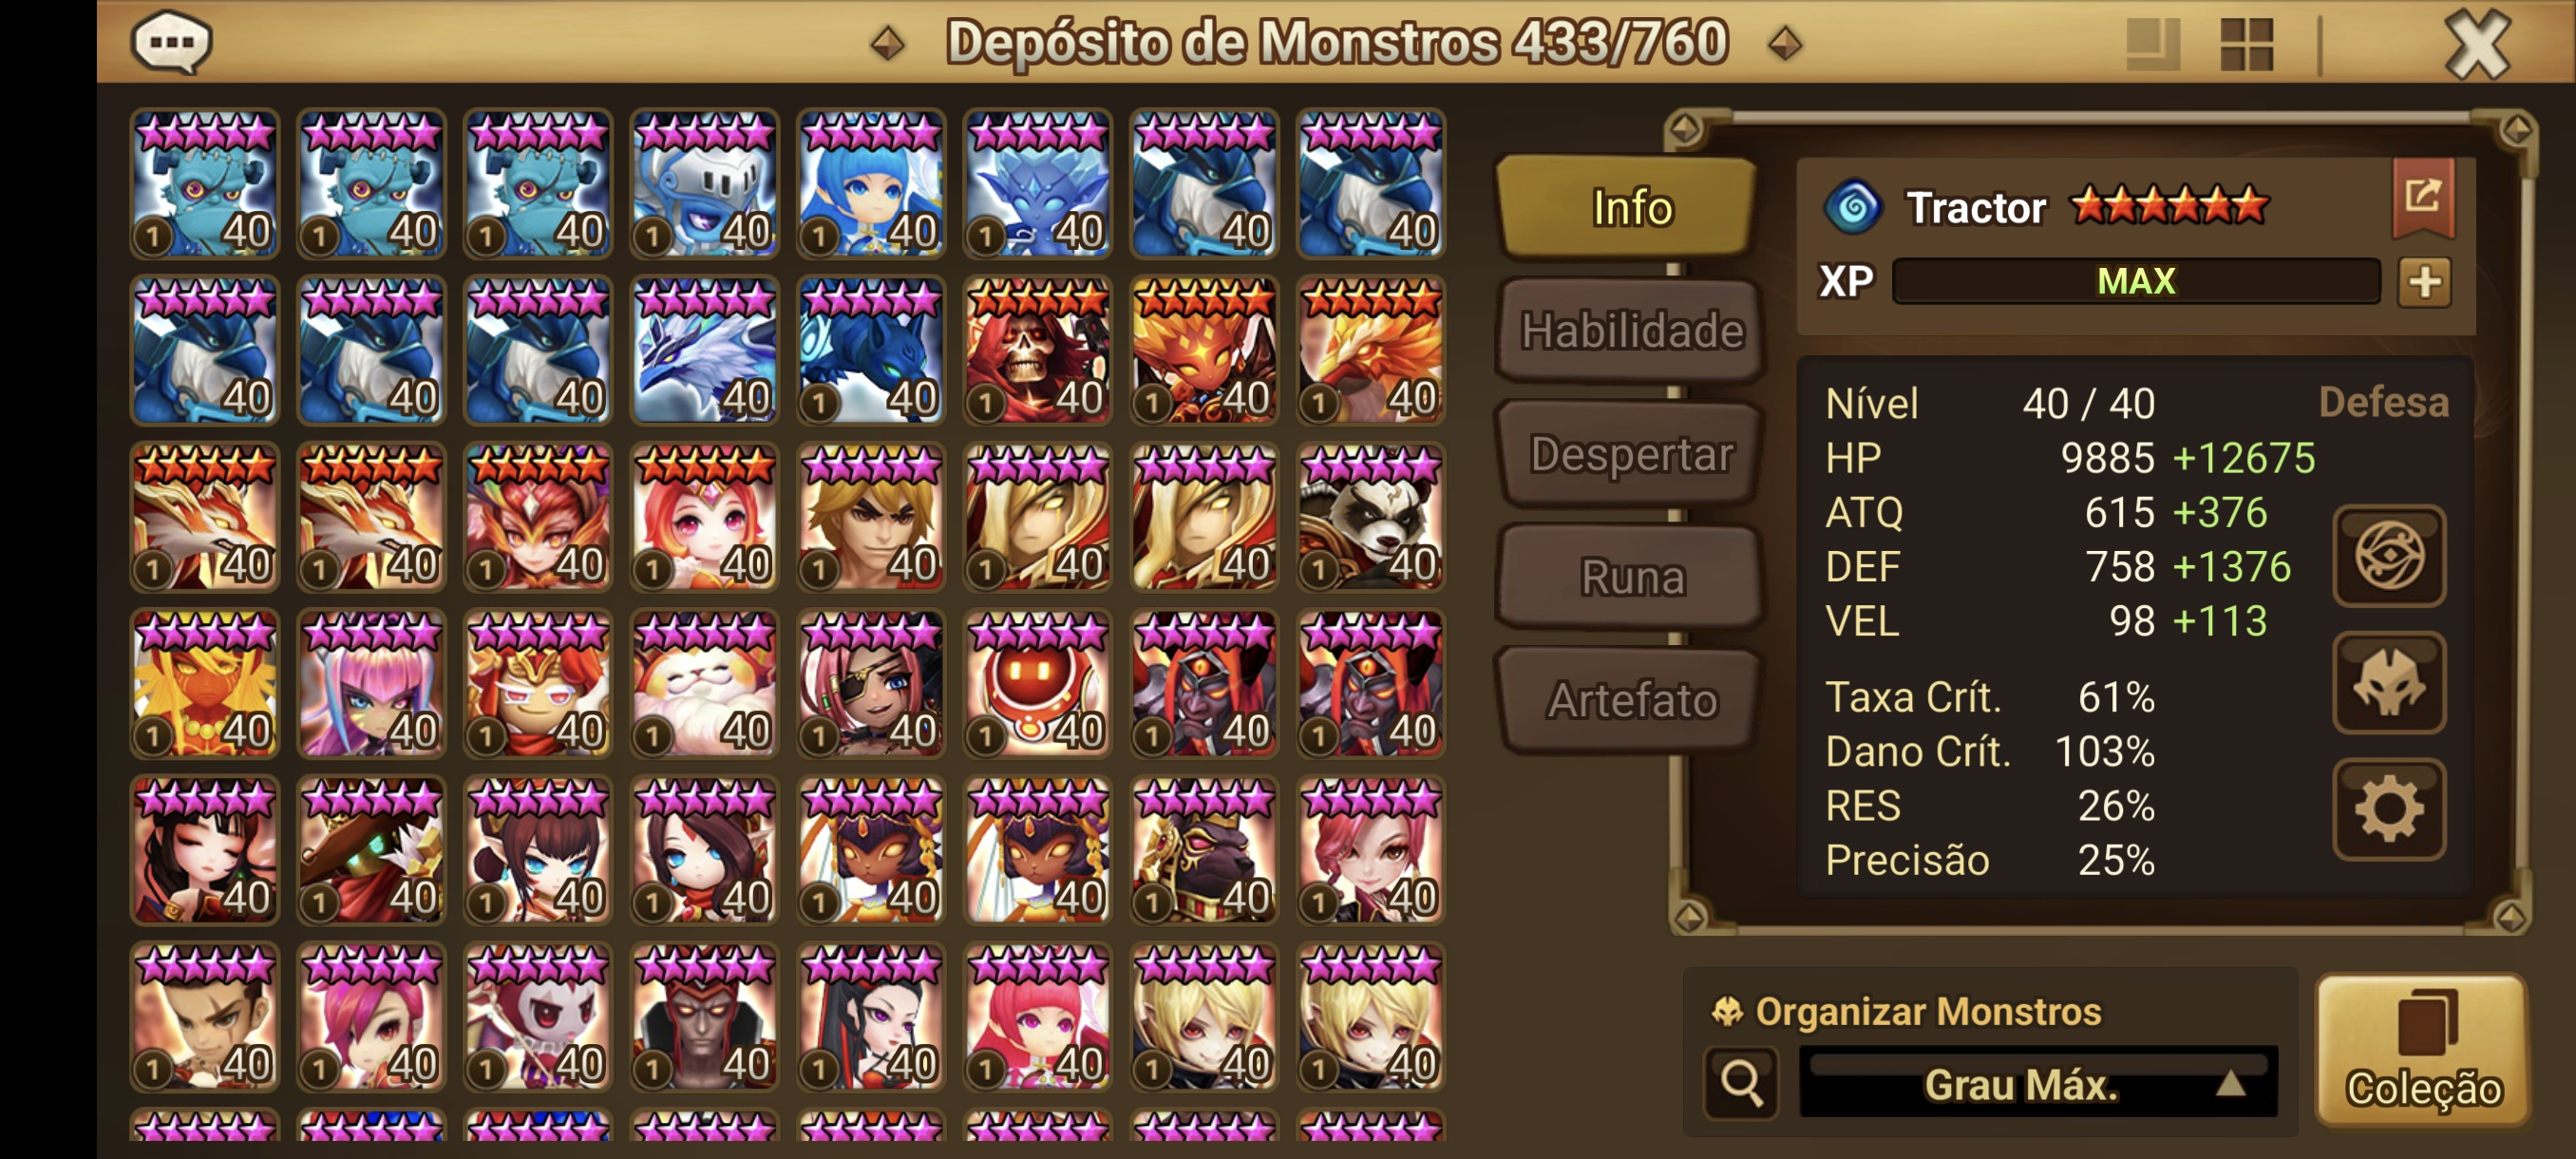Viewport: 2576px width, 1159px height.
Task: Tap the blue water element icon
Action: coord(1853,207)
